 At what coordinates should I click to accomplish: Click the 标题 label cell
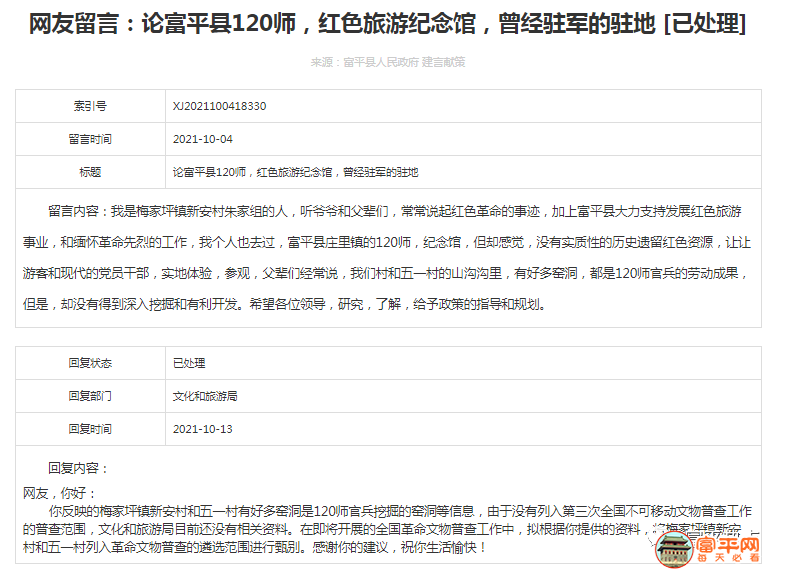point(90,172)
